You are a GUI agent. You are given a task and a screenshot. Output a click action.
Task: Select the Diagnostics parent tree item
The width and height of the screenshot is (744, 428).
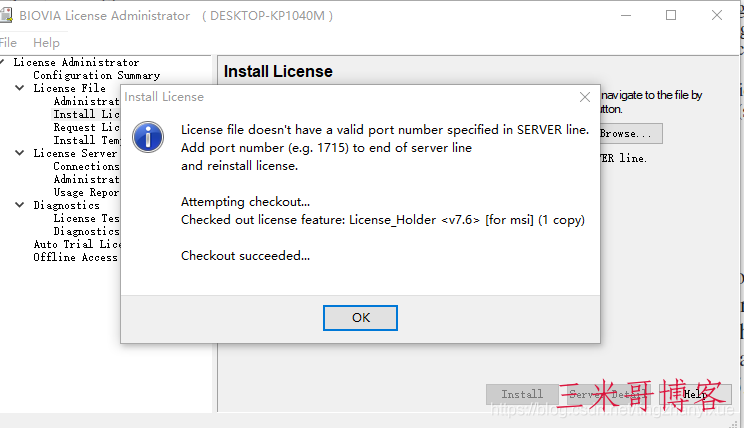pos(66,205)
